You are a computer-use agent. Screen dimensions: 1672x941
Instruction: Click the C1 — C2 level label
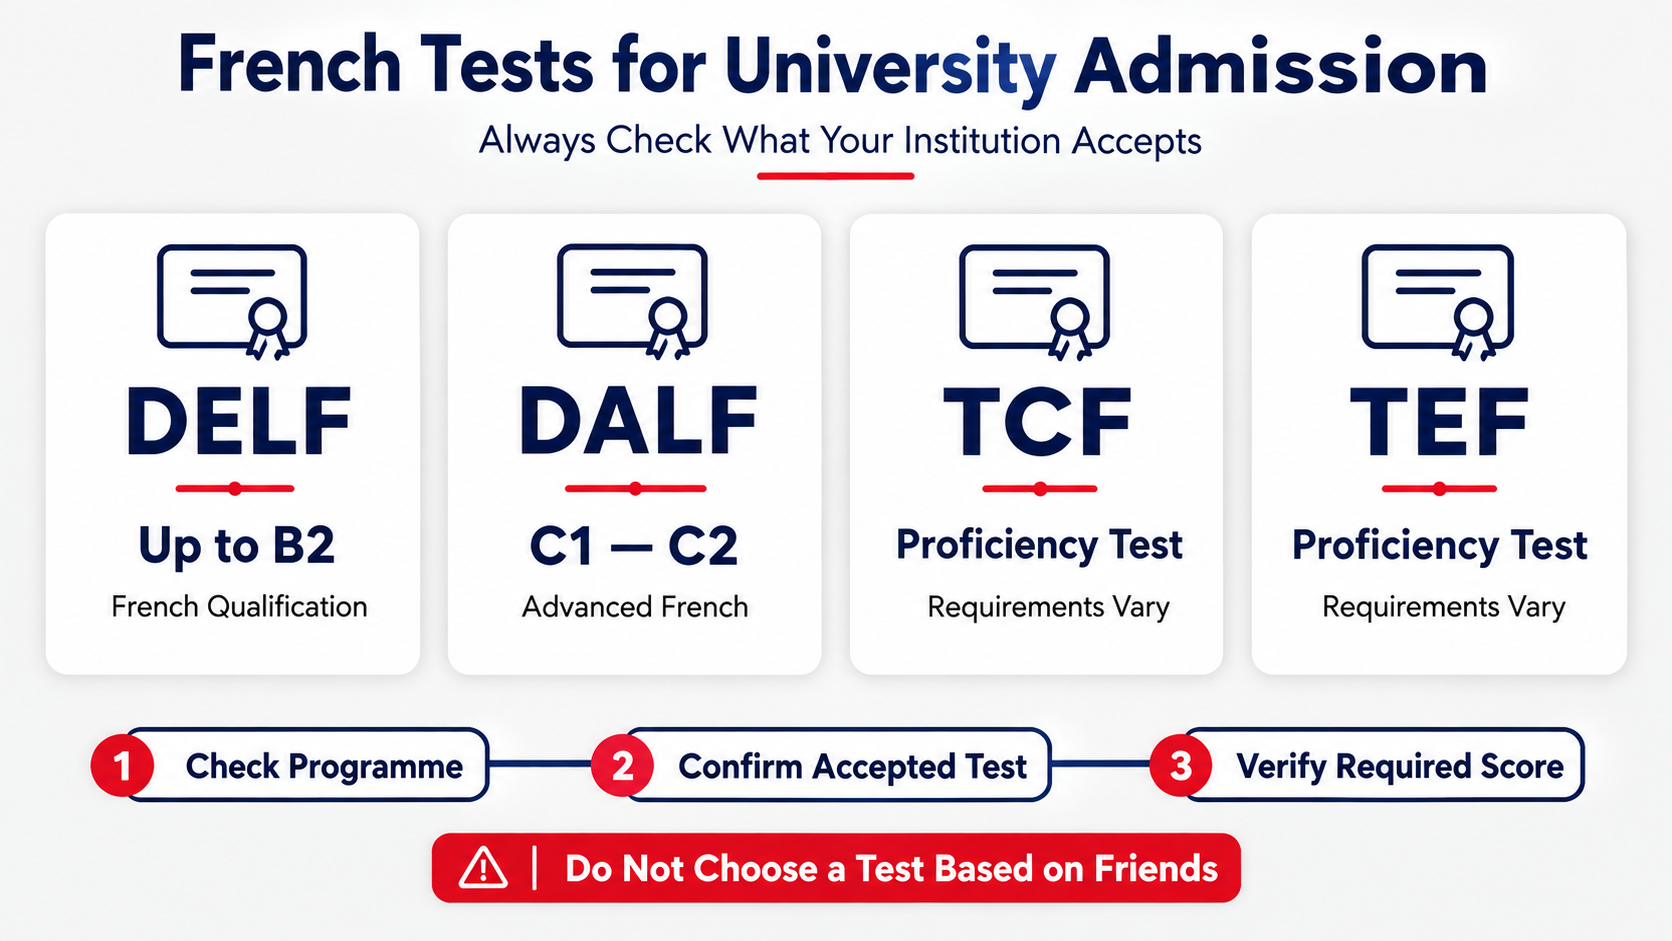click(634, 546)
